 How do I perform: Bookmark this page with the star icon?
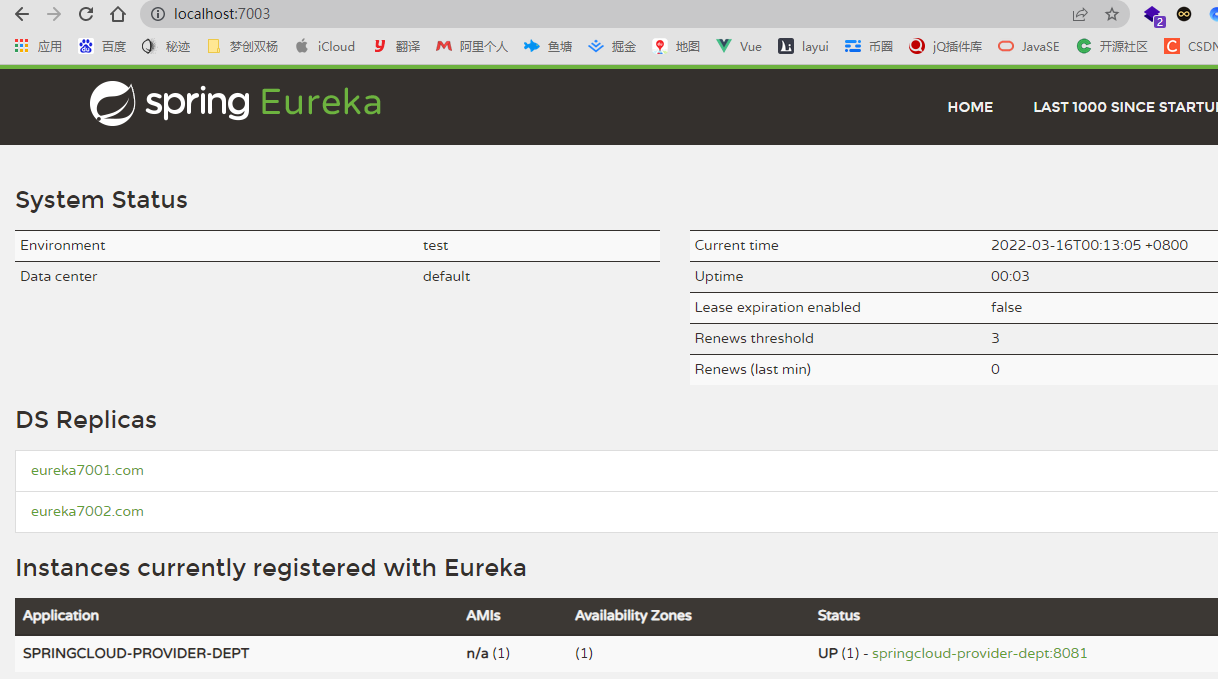coord(1112,14)
